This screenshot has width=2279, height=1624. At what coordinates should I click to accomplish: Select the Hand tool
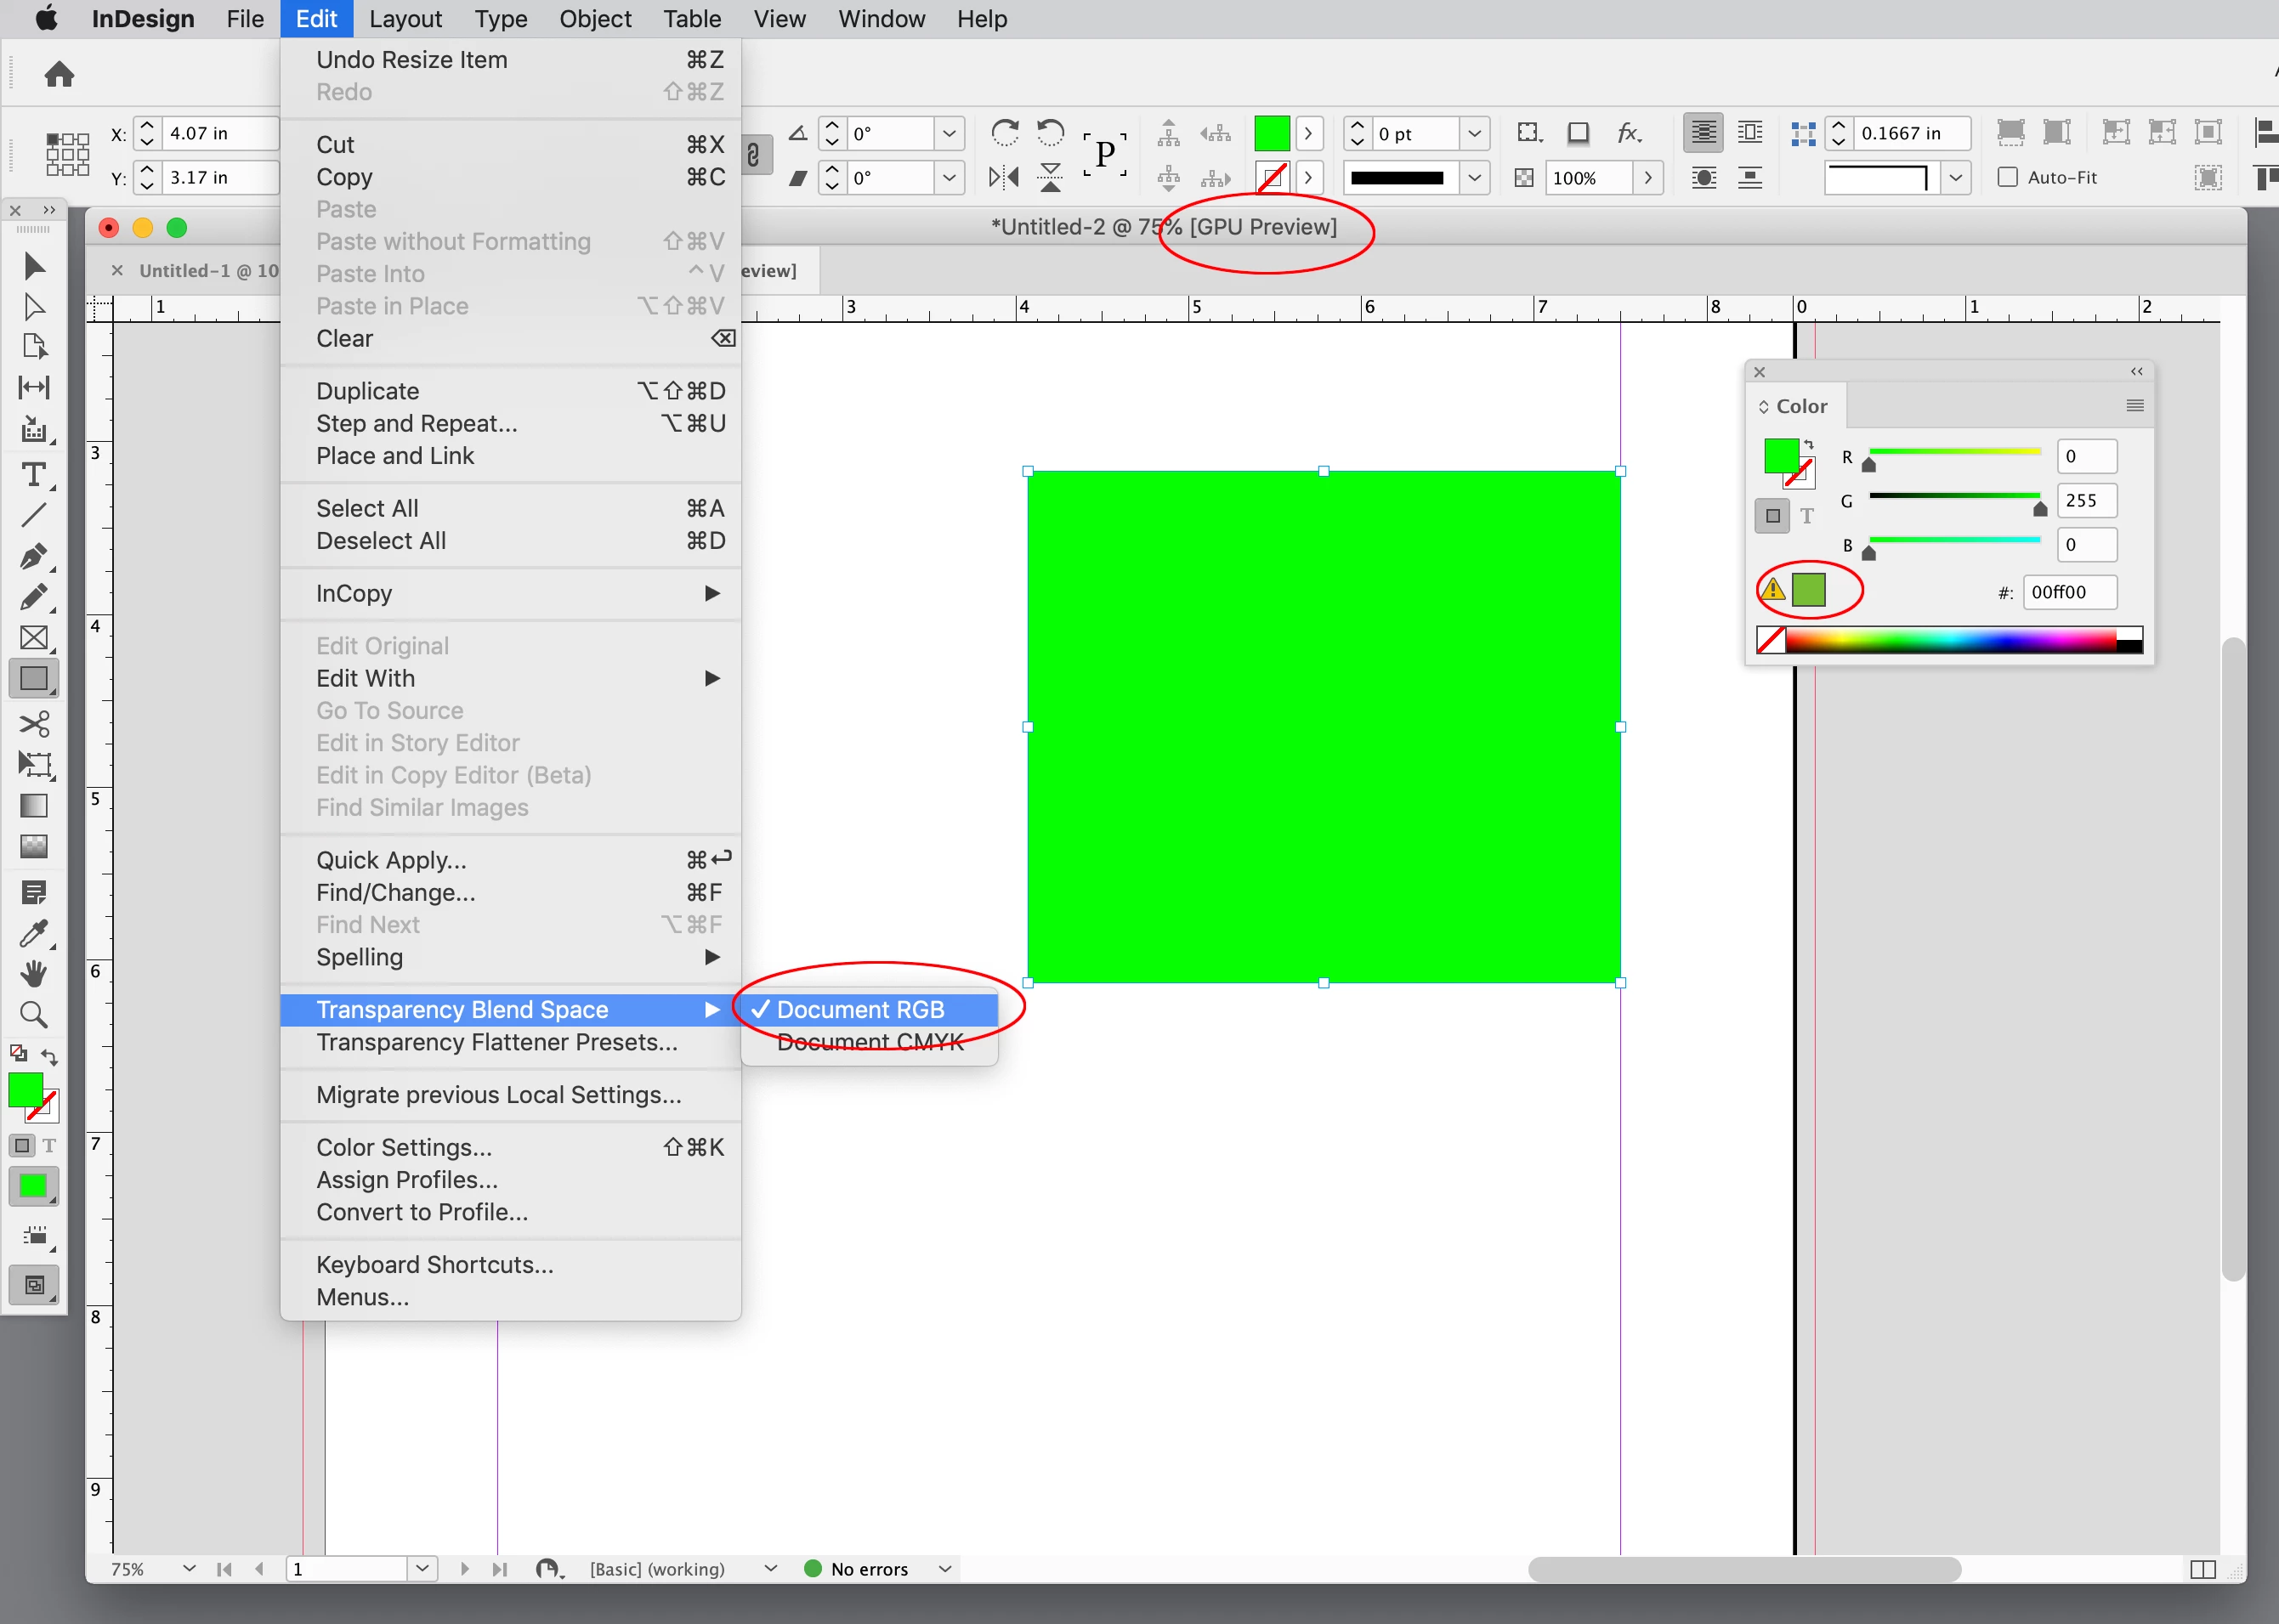pyautogui.click(x=33, y=973)
